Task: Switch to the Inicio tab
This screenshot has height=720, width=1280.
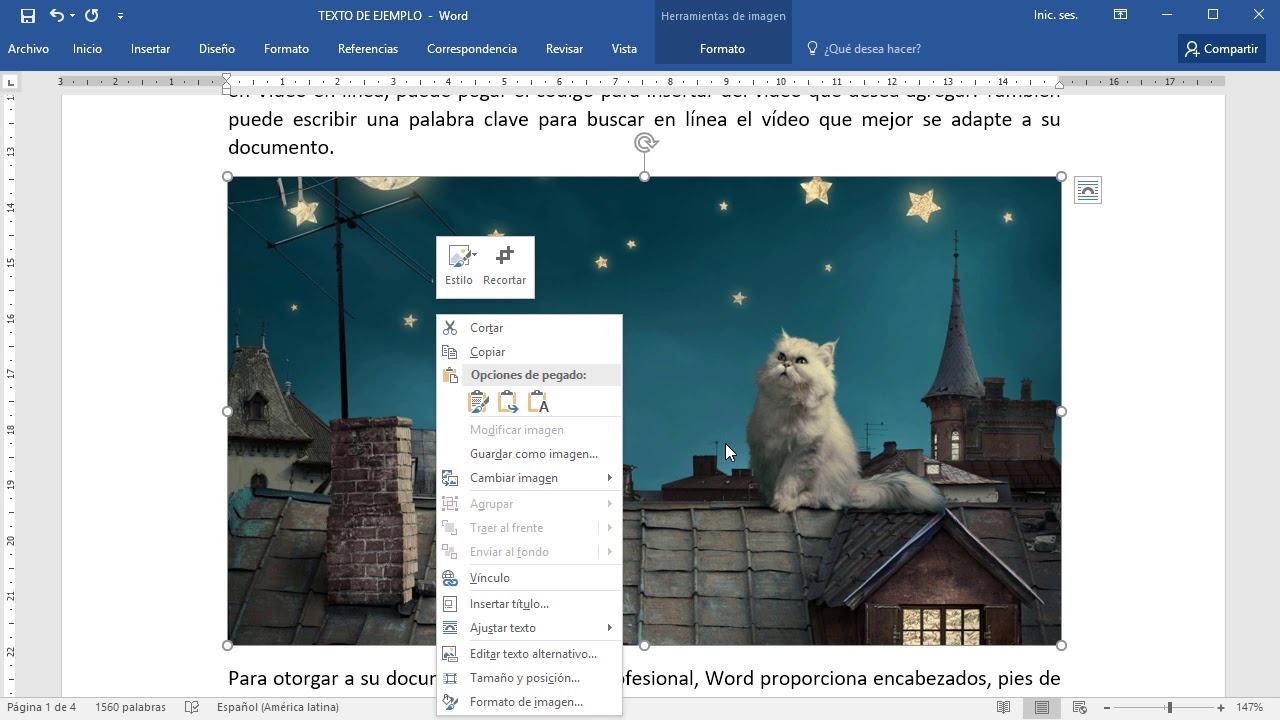Action: coord(87,48)
